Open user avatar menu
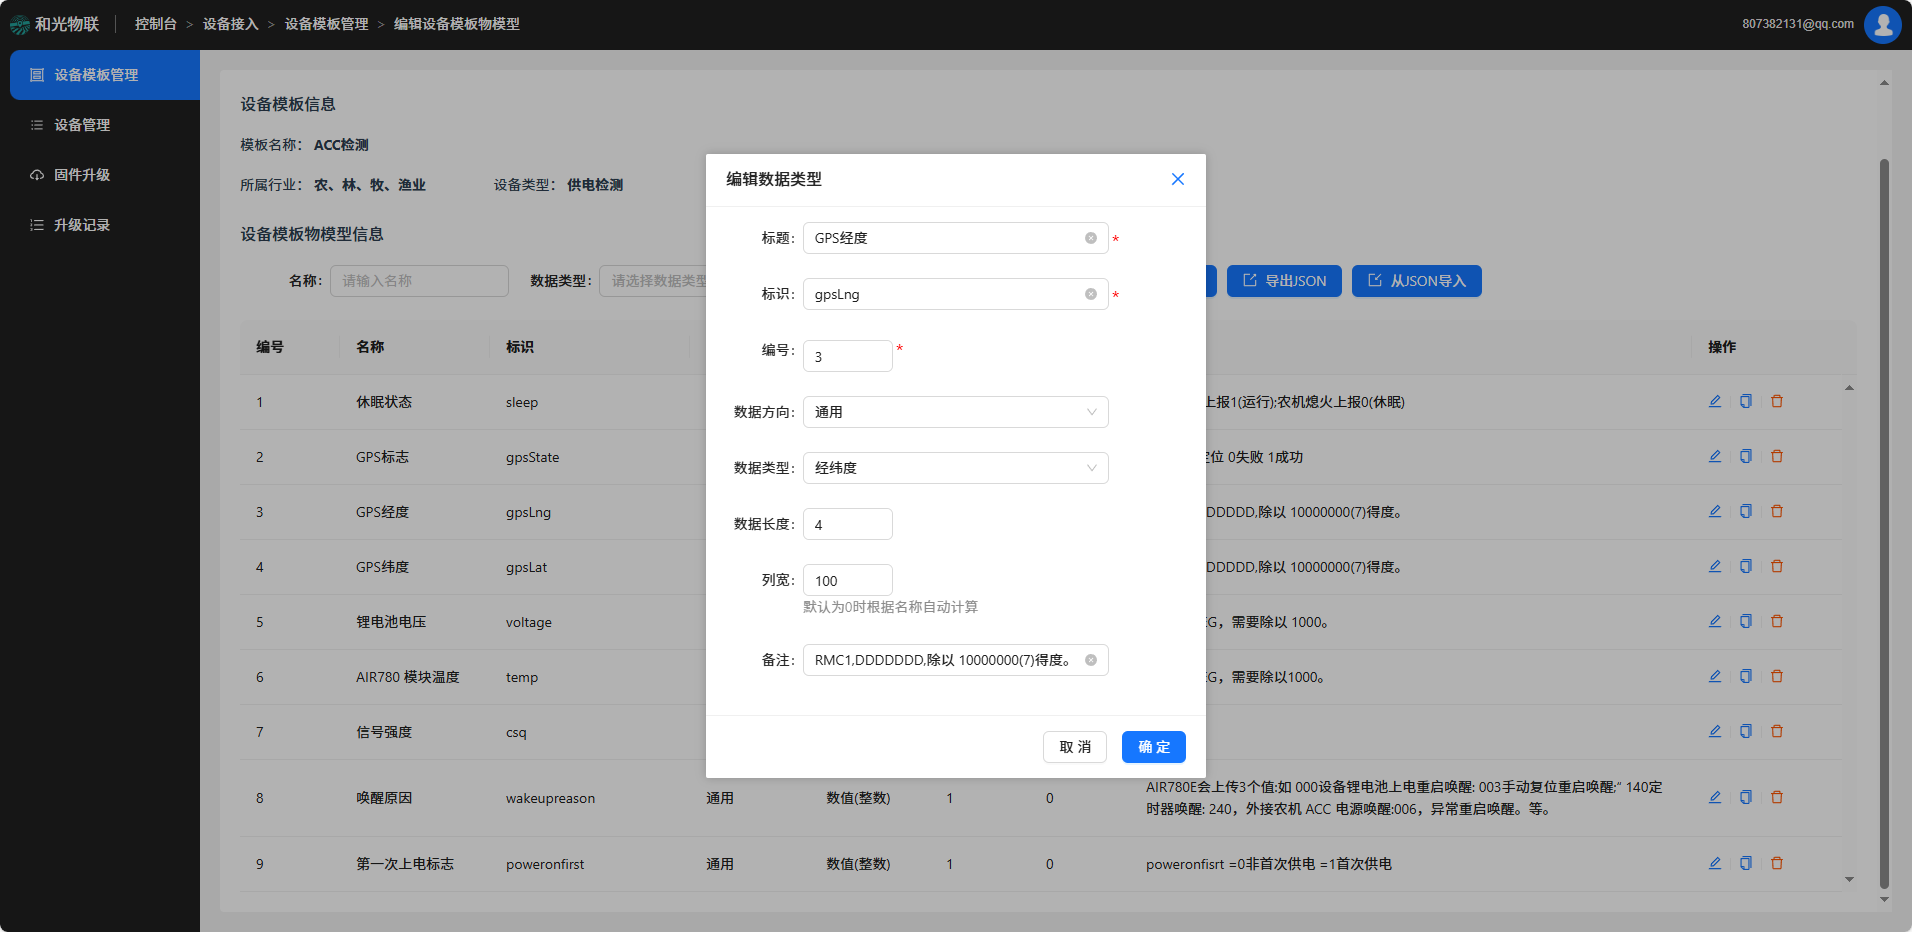The height and width of the screenshot is (932, 1912). 1882,24
